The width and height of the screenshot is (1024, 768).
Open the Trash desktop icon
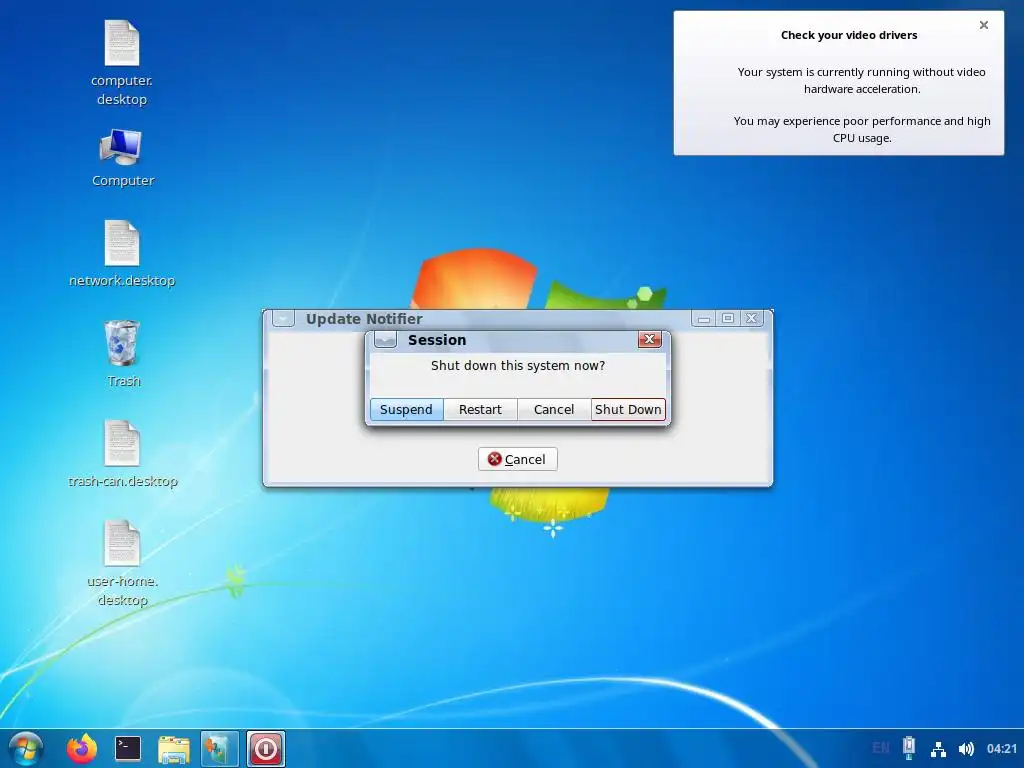click(121, 343)
